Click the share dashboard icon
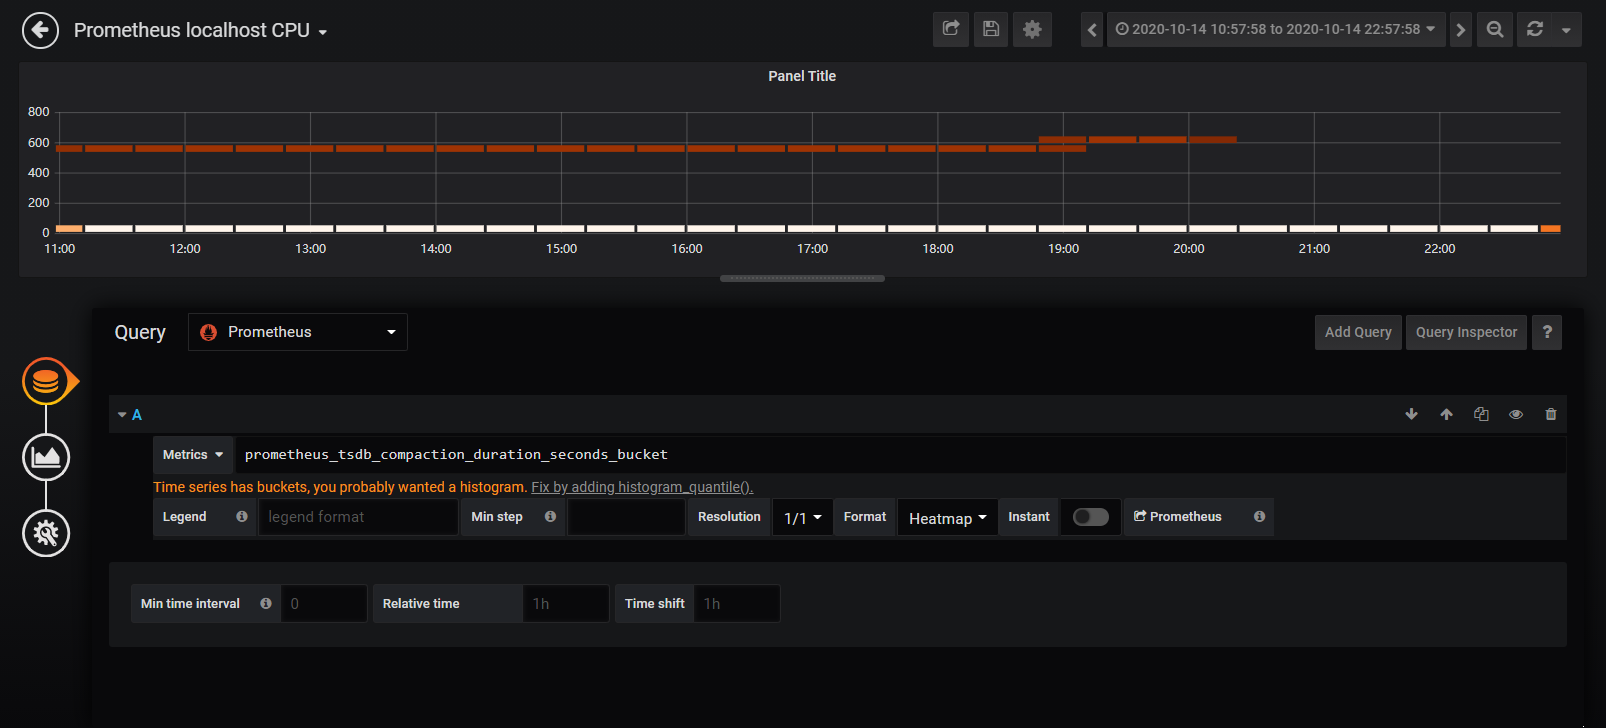Screen dimensions: 1606x728 951,29
